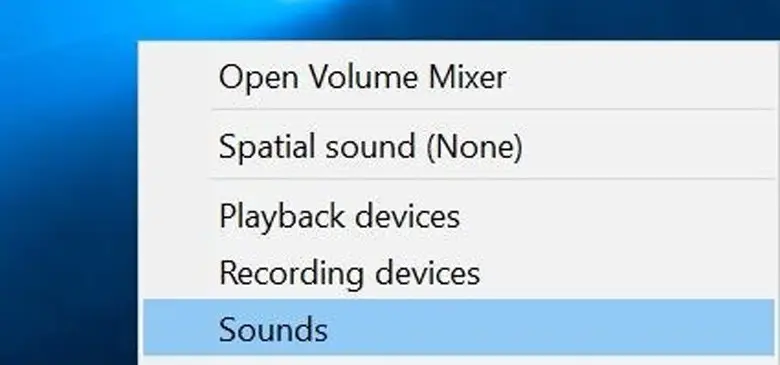Open Volume Mixer from the context menu

(x=459, y=77)
